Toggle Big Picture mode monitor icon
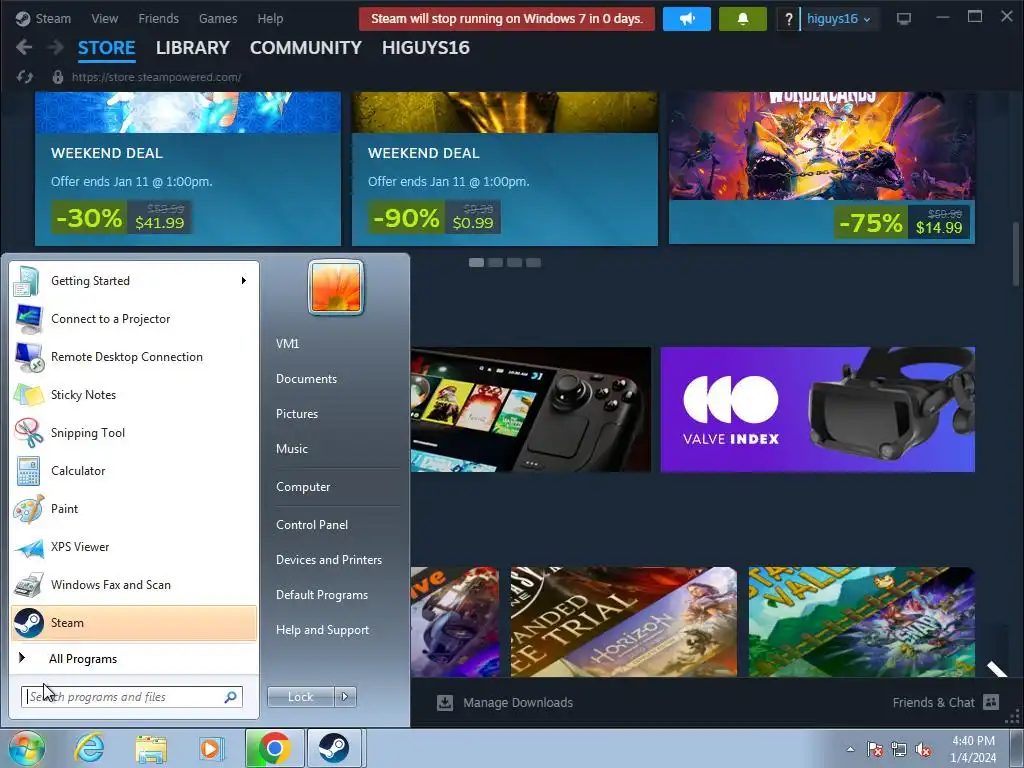Image resolution: width=1024 pixels, height=768 pixels. click(x=904, y=19)
